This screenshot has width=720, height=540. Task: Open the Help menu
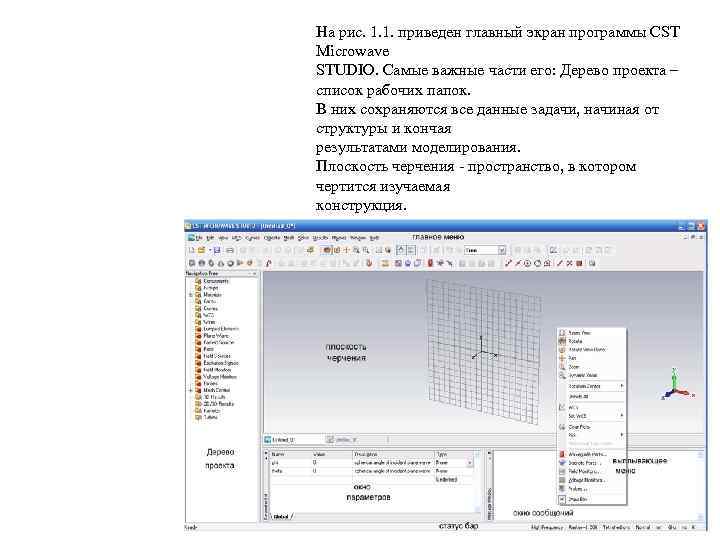tap(375, 238)
